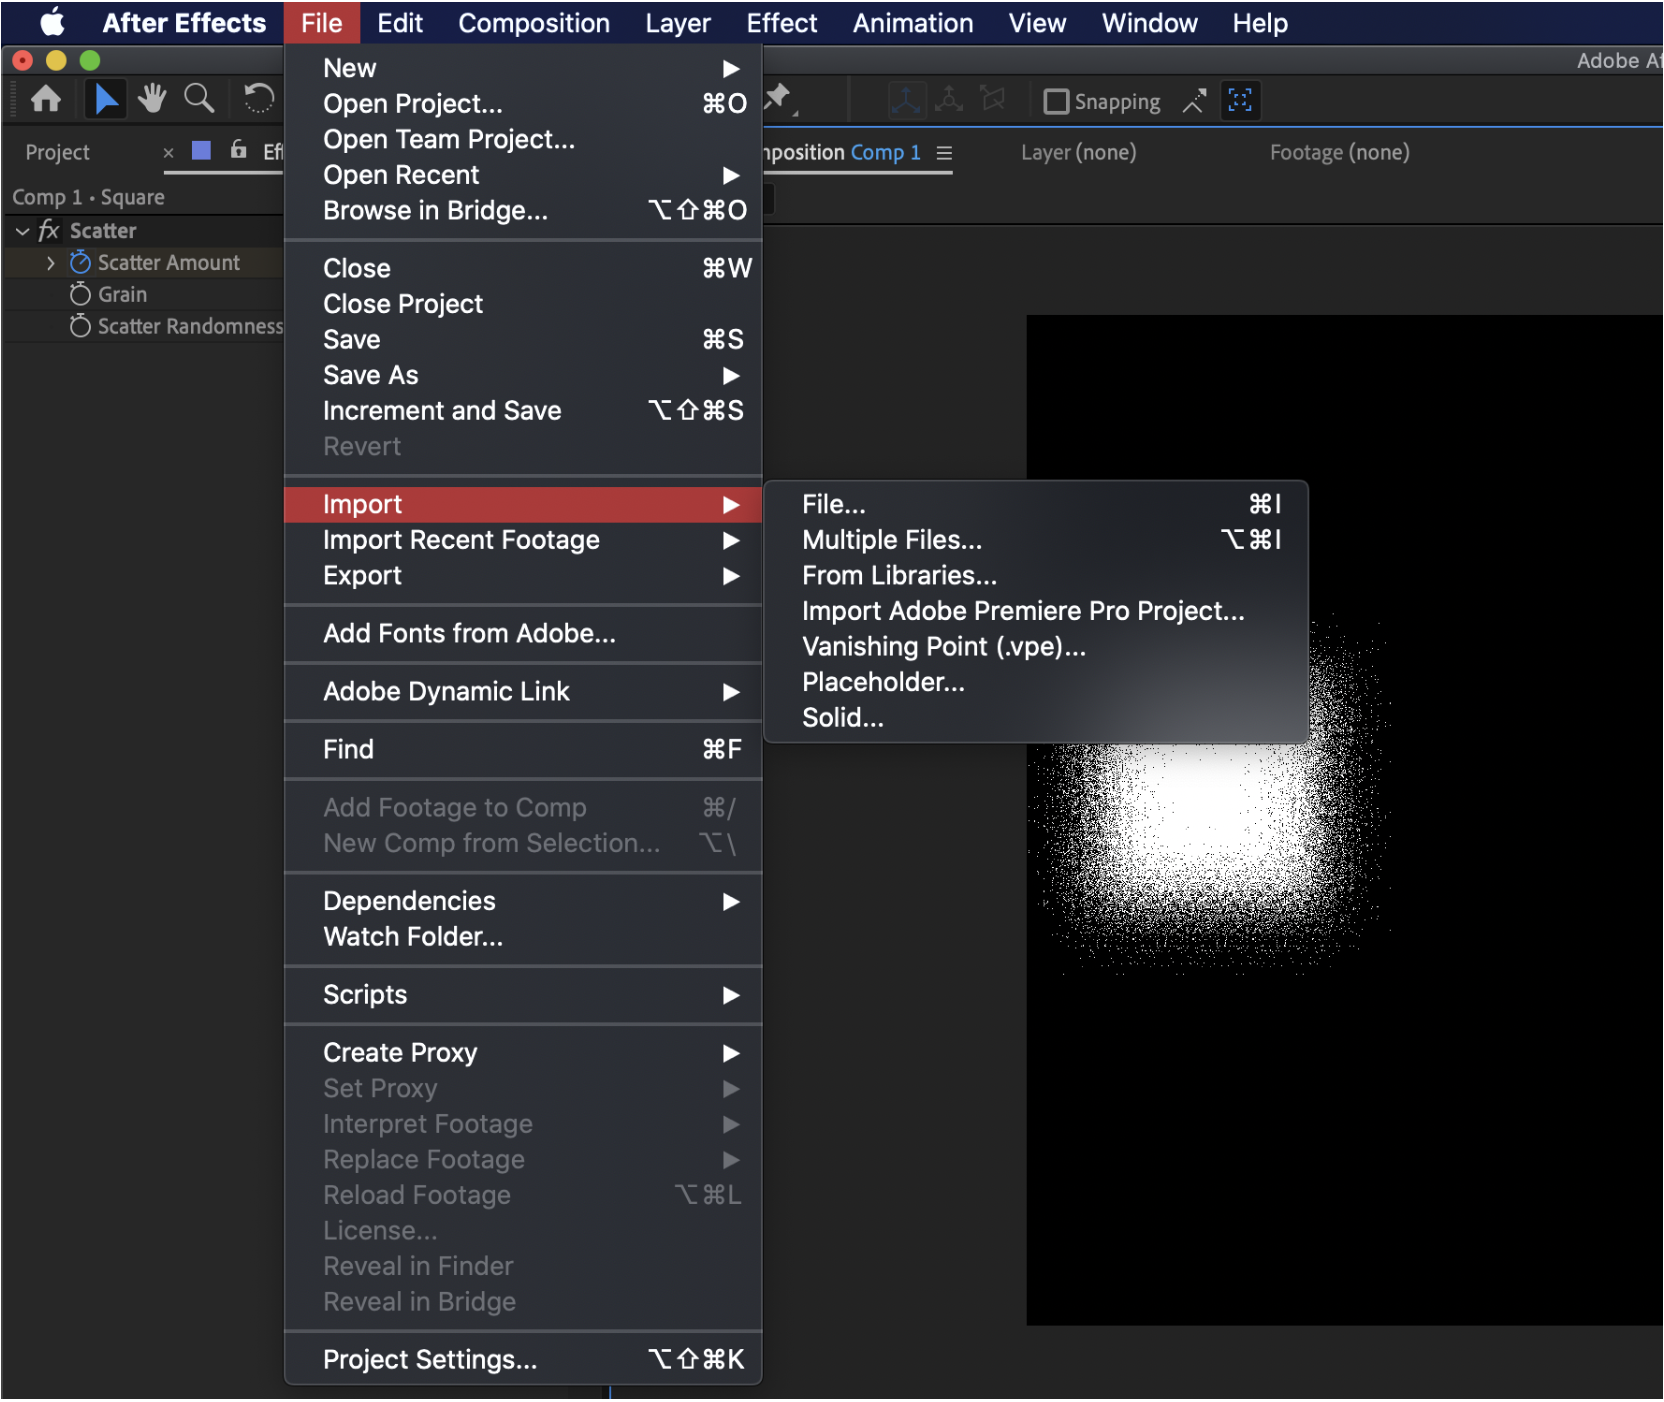Viewport: 1664px width, 1402px height.
Task: Choose the Local Axis mode icon
Action: tap(906, 100)
